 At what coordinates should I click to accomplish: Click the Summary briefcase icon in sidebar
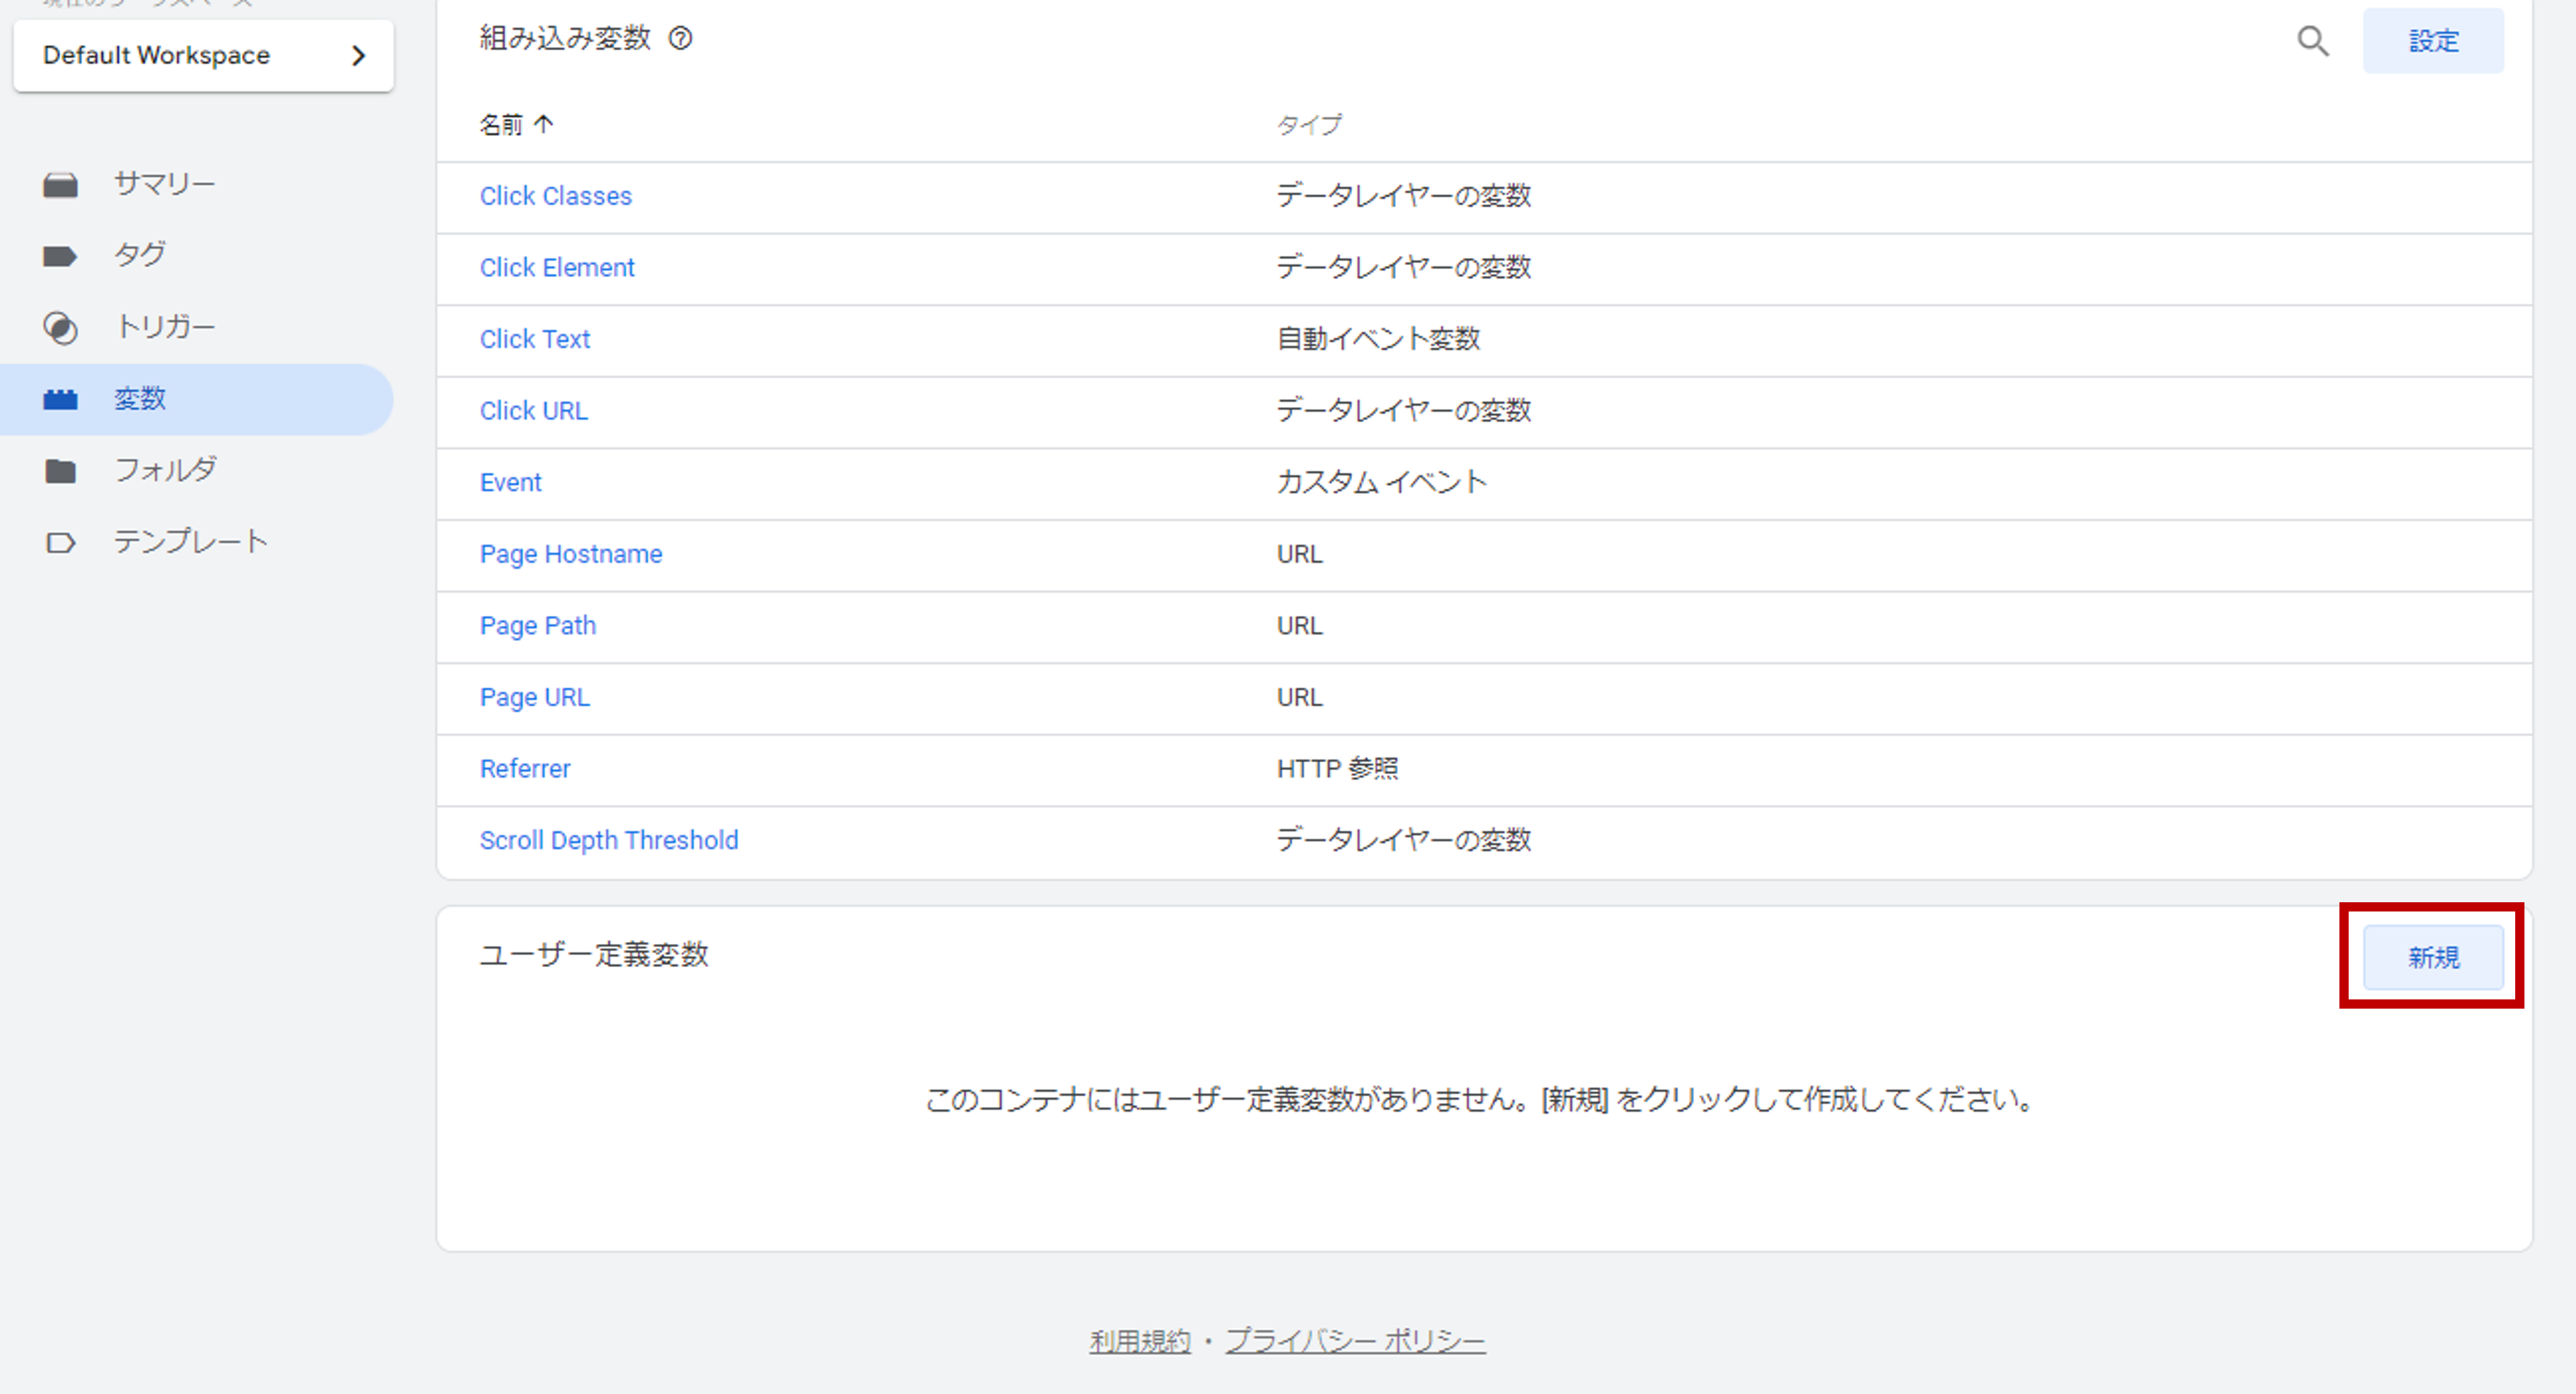(60, 185)
